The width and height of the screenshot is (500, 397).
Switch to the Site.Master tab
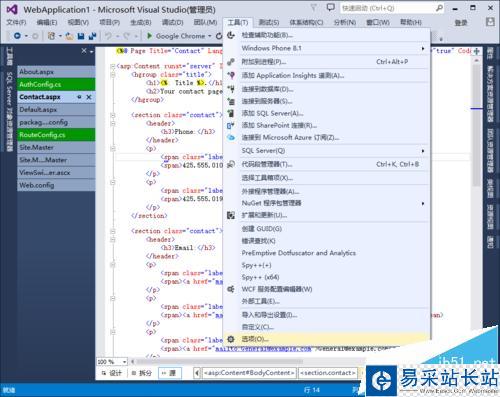(56, 147)
